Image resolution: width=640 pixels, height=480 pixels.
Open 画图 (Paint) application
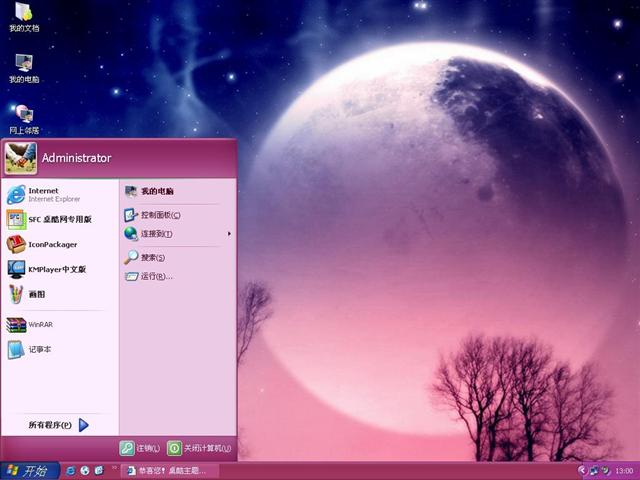click(36, 294)
